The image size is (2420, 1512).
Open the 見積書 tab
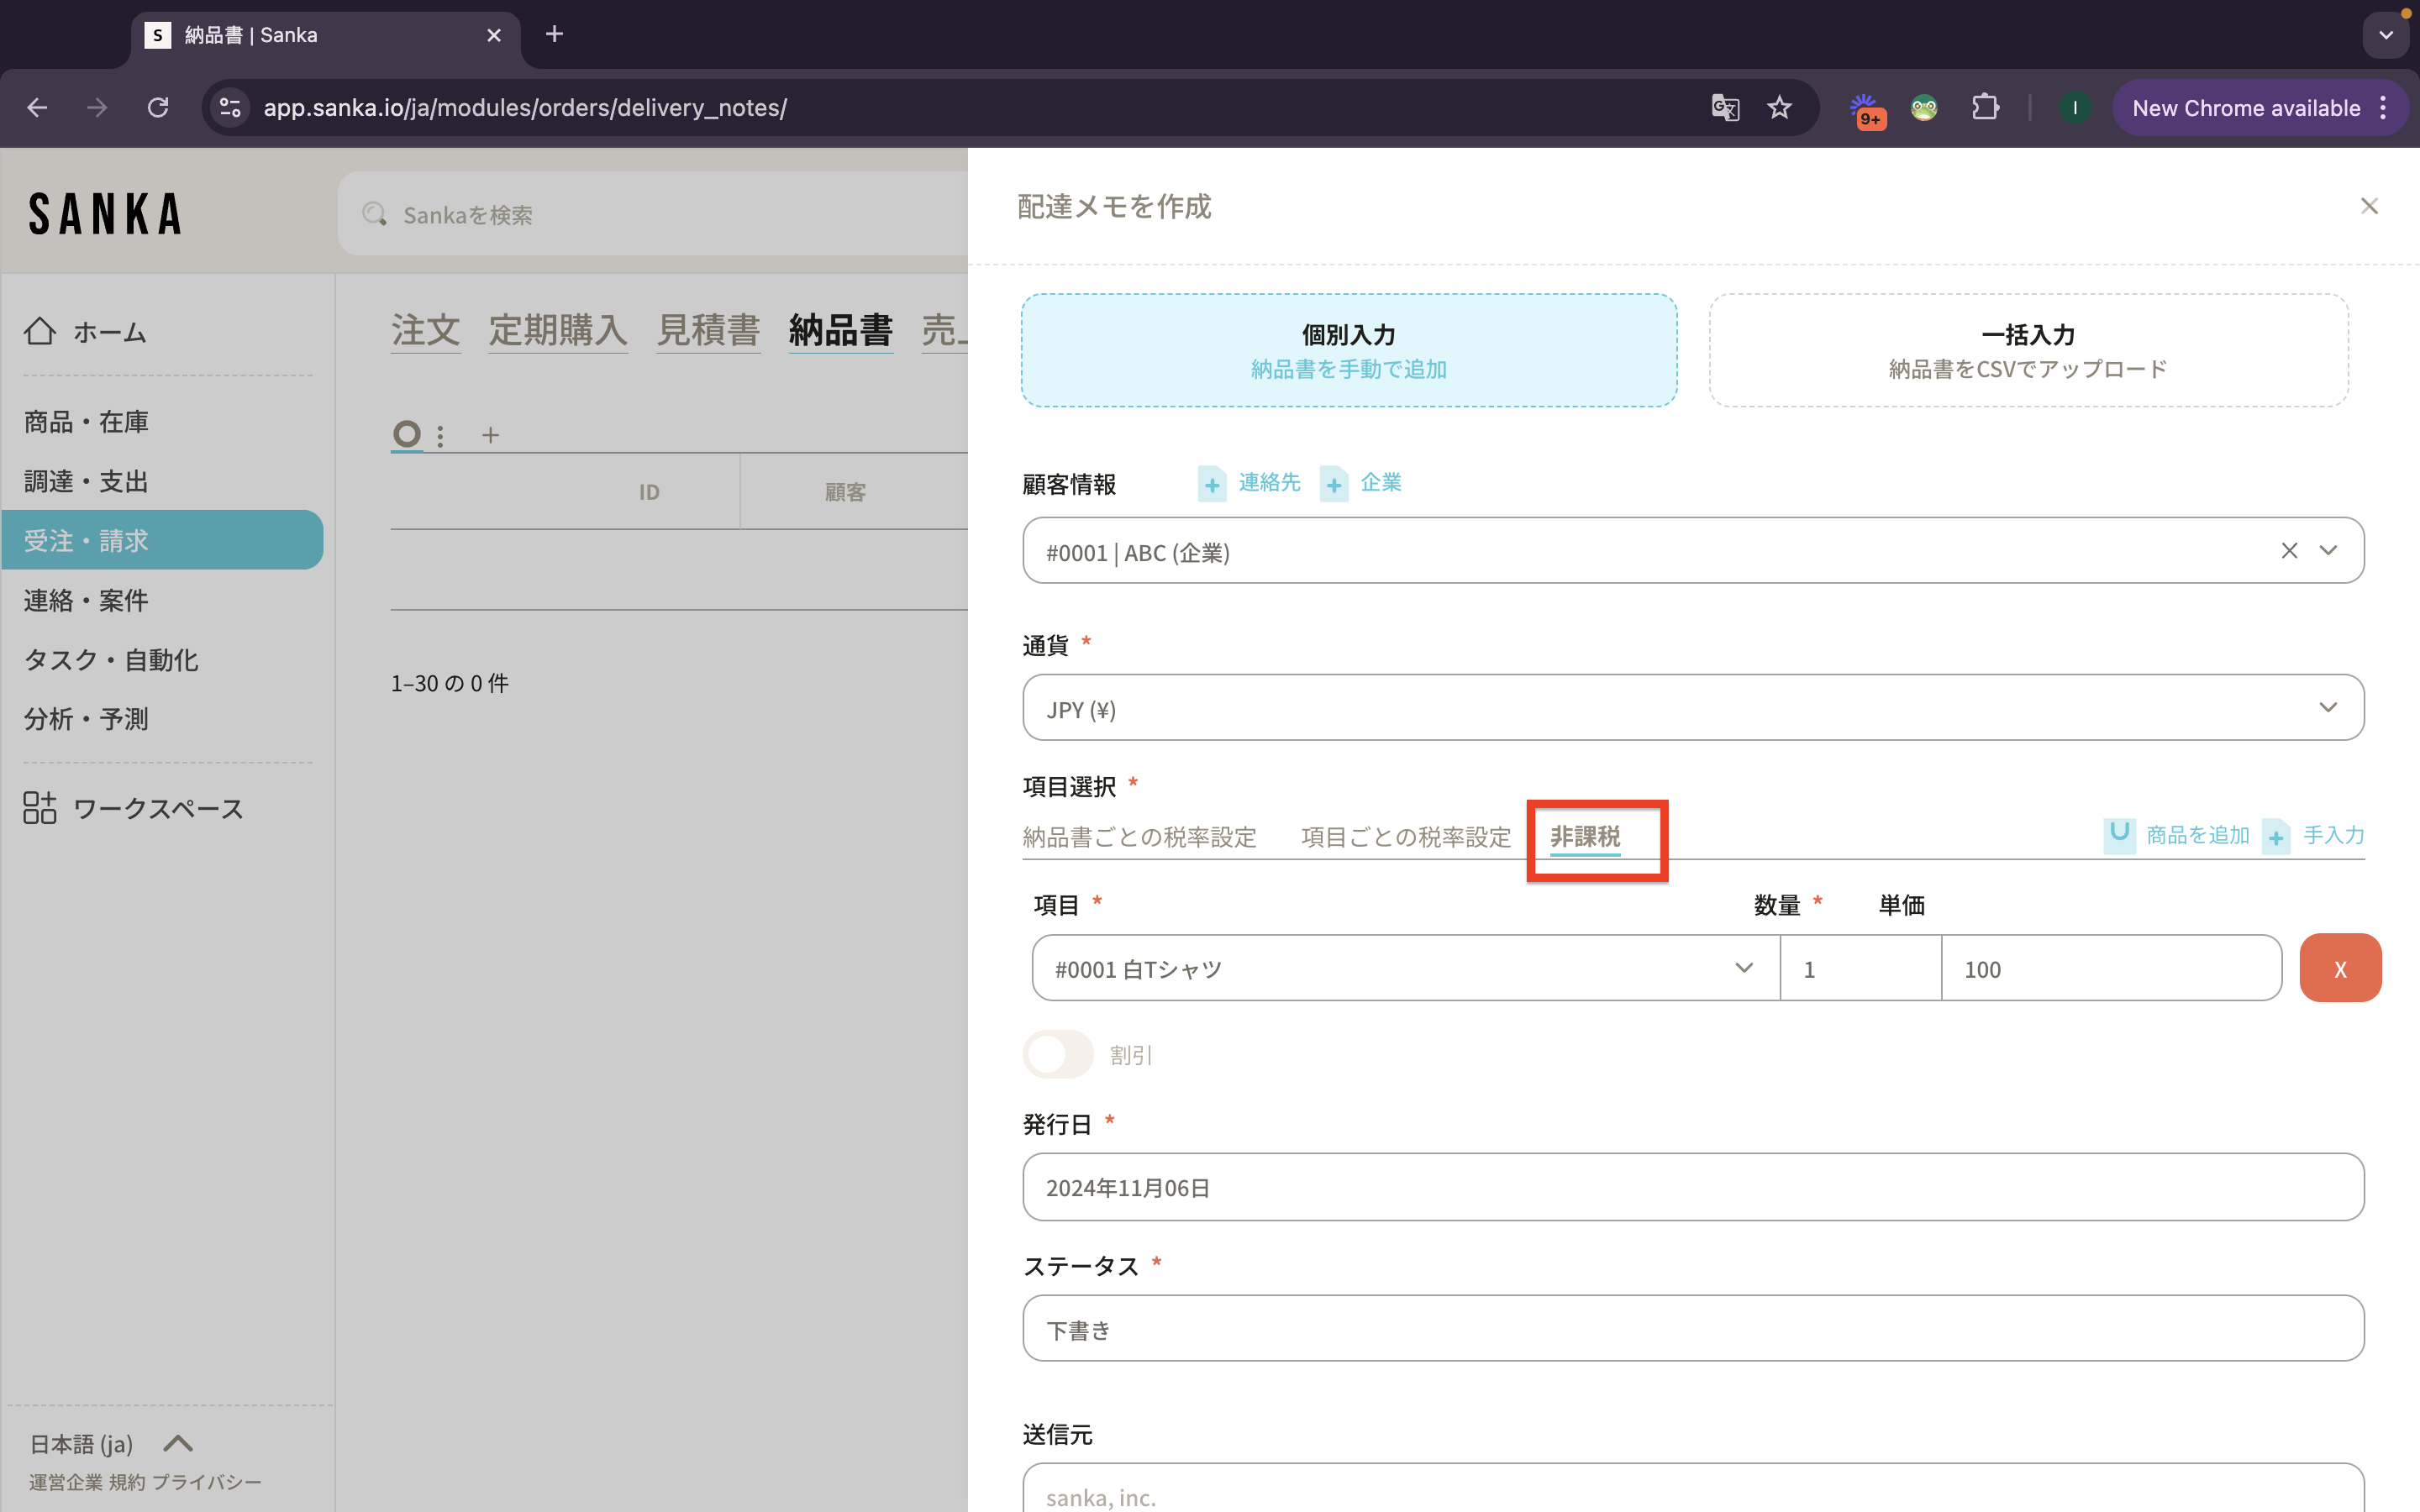[x=708, y=330]
